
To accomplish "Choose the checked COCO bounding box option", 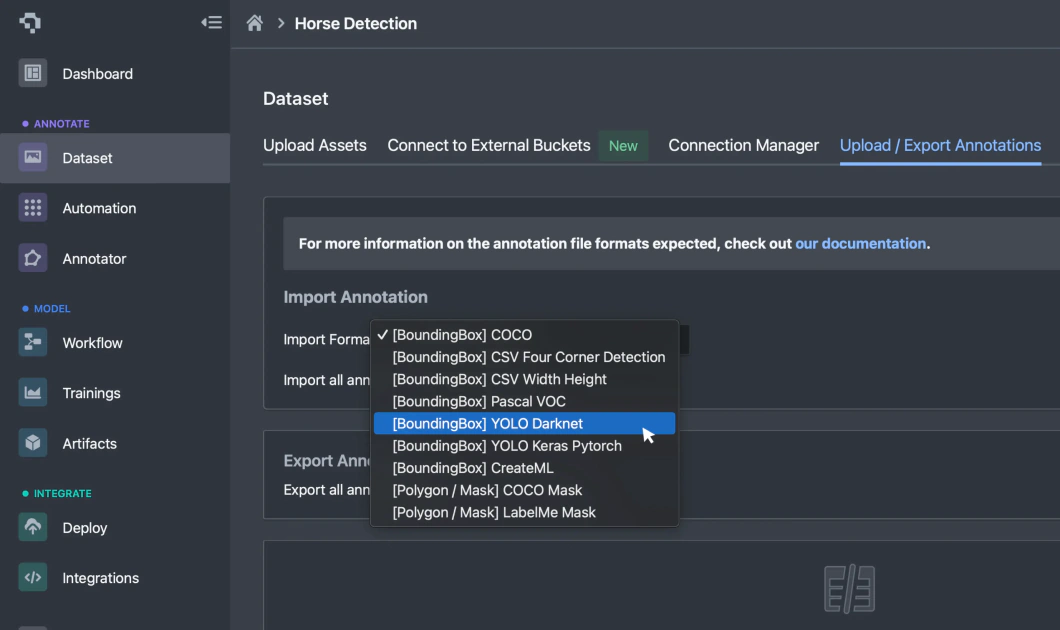I will (462, 335).
